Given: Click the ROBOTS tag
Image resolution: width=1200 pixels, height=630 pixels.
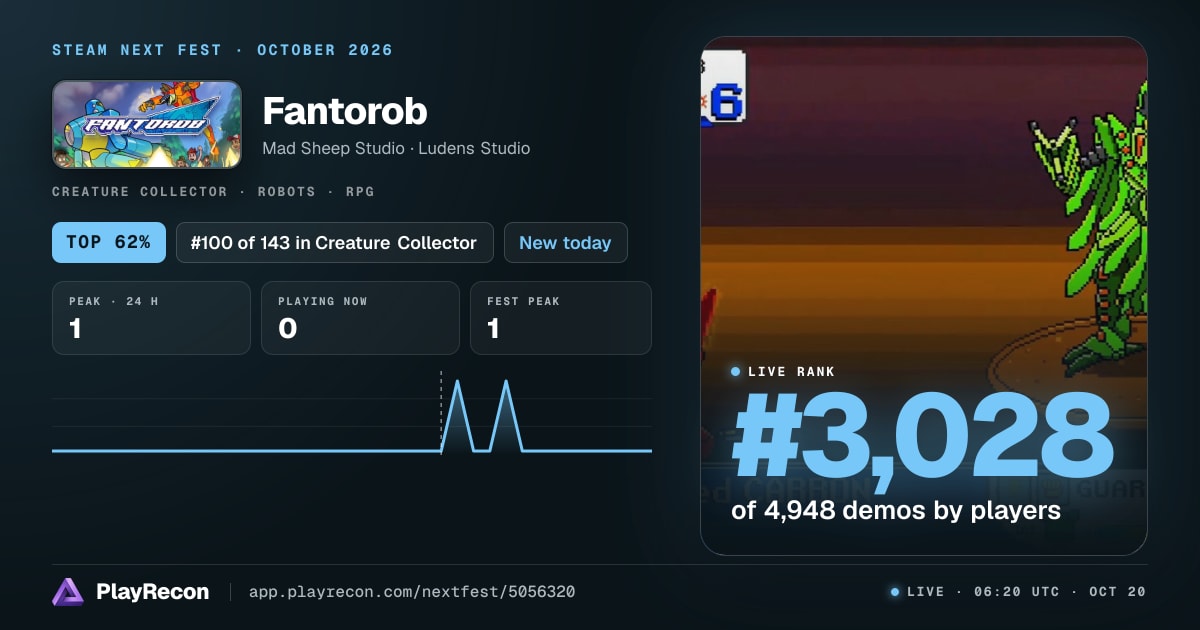Looking at the screenshot, I should 286,191.
